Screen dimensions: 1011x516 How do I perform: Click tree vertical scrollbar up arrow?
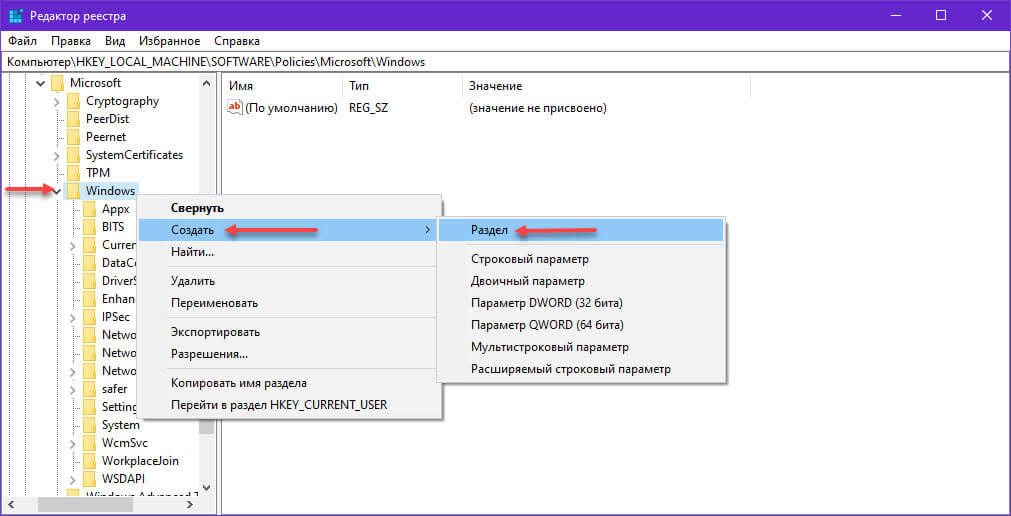[x=206, y=83]
